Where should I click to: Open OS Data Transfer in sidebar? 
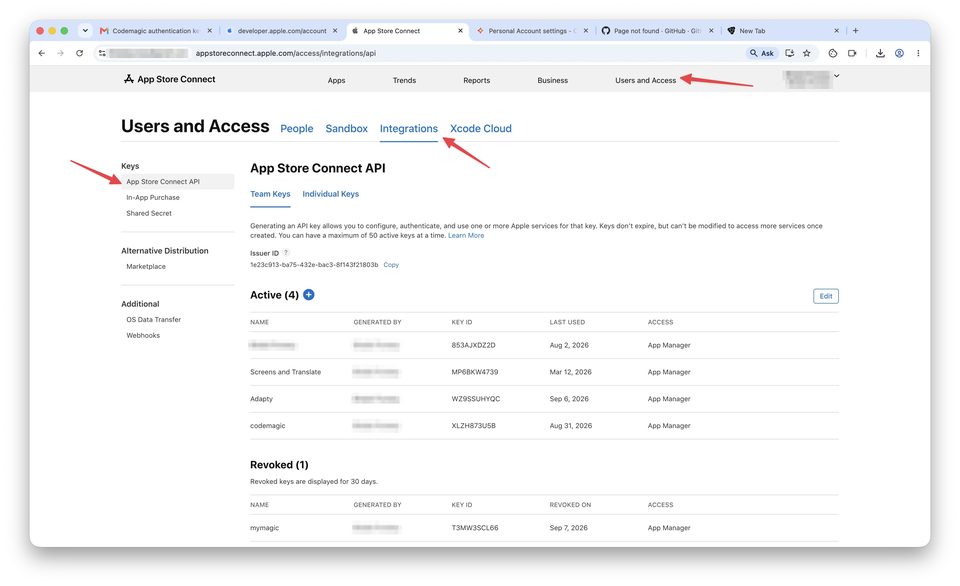tap(154, 320)
